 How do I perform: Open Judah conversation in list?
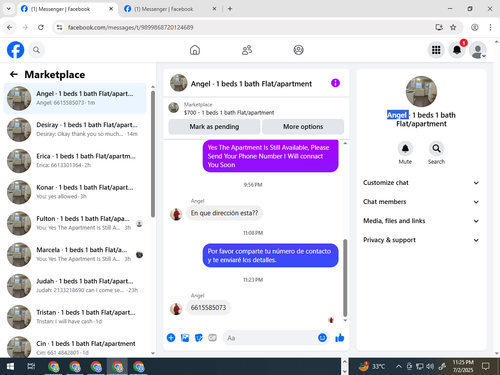pos(75,286)
